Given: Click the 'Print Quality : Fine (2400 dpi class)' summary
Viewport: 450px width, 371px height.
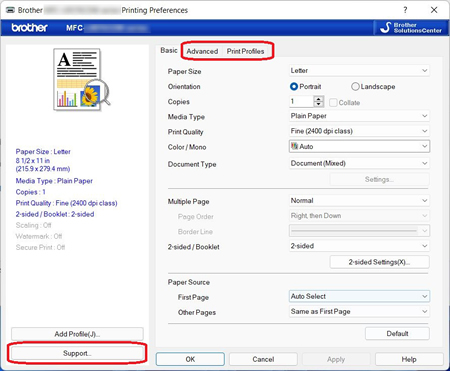Looking at the screenshot, I should coord(66,203).
